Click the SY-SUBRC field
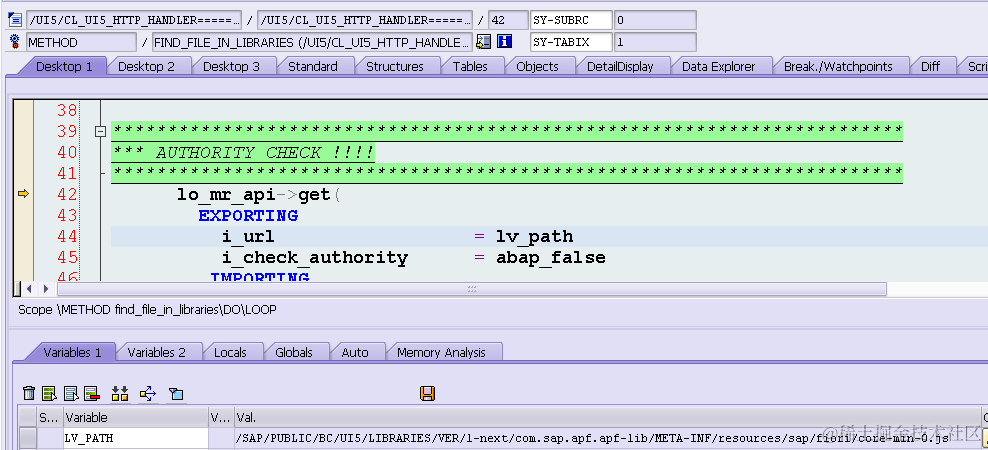The width and height of the screenshot is (988, 450). click(571, 20)
